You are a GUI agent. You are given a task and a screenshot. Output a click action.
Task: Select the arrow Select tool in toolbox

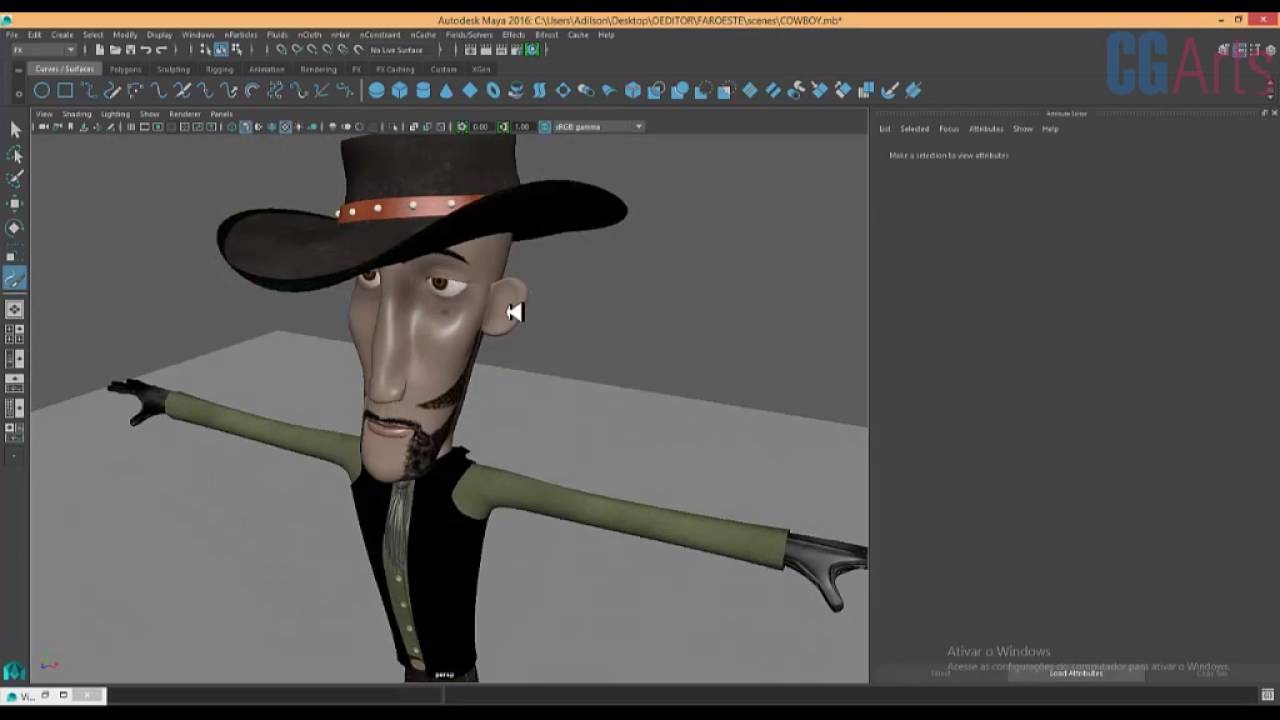(15, 129)
